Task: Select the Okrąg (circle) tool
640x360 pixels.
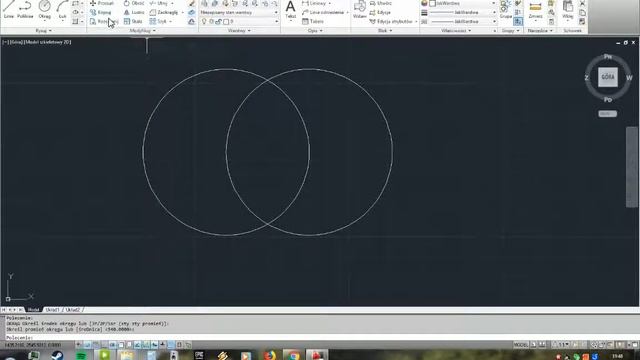Action: pos(44,10)
